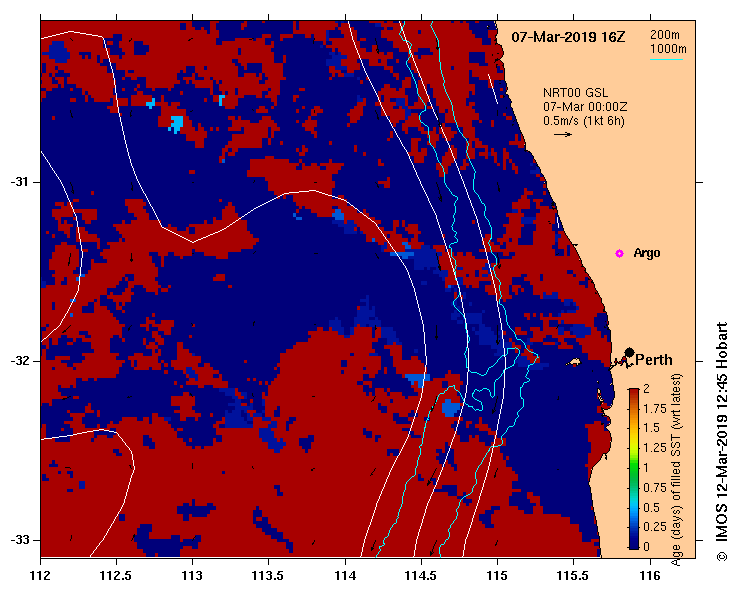Click the '0.5' color bar tick label

(x=652, y=507)
